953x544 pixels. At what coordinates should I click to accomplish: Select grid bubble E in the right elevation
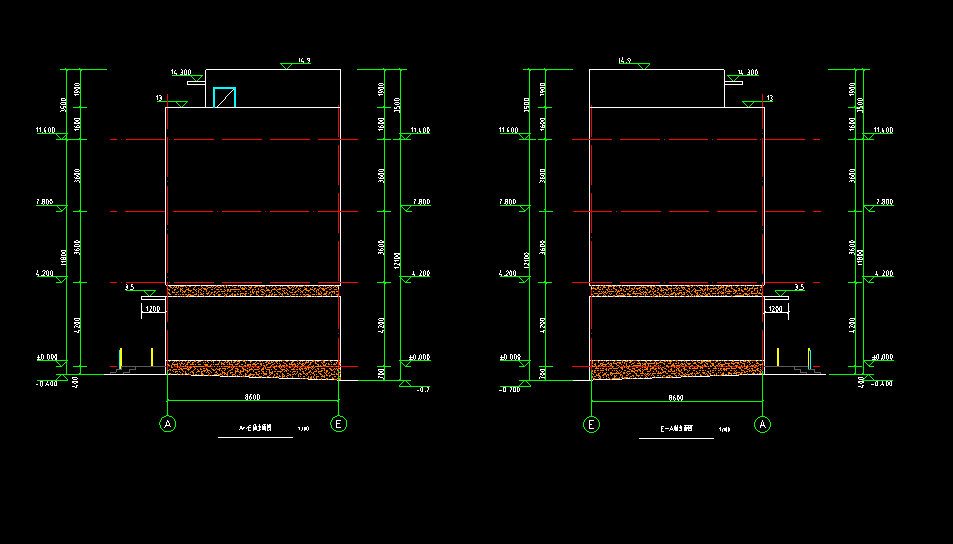(591, 424)
